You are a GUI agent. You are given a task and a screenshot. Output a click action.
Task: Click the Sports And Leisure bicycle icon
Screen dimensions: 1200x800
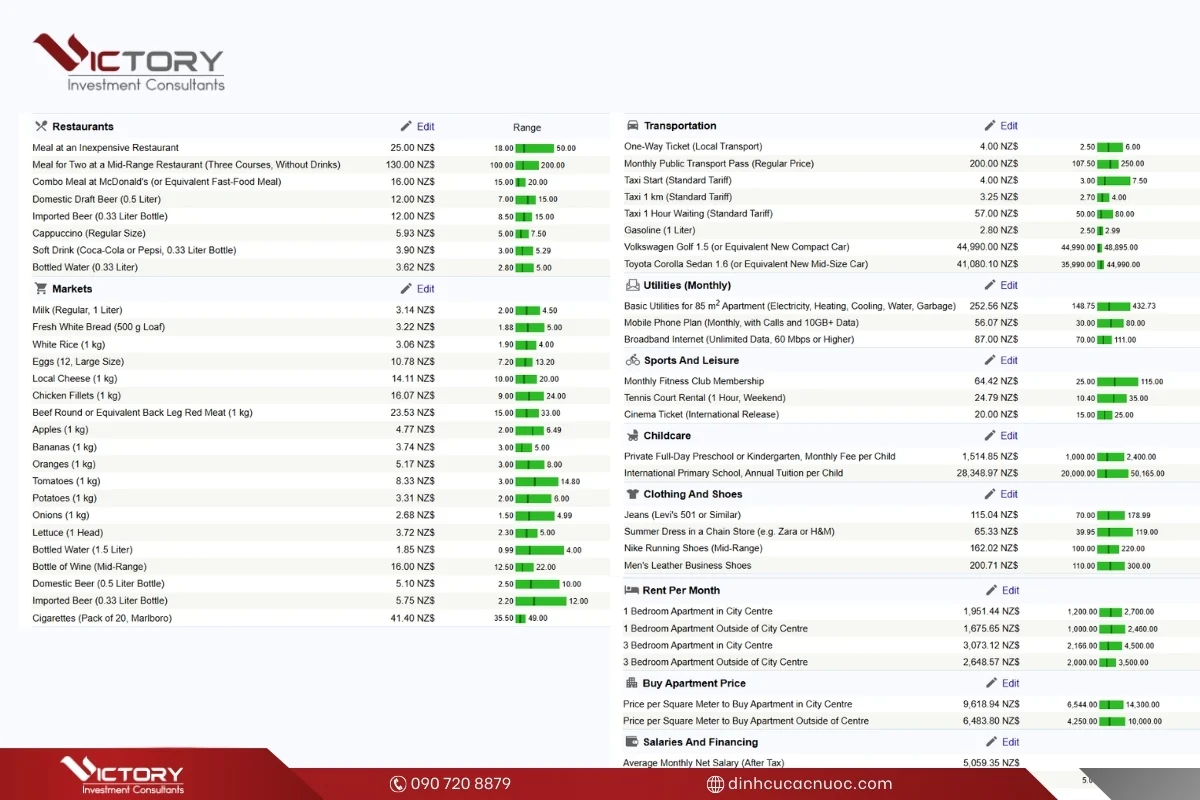pyautogui.click(x=633, y=361)
